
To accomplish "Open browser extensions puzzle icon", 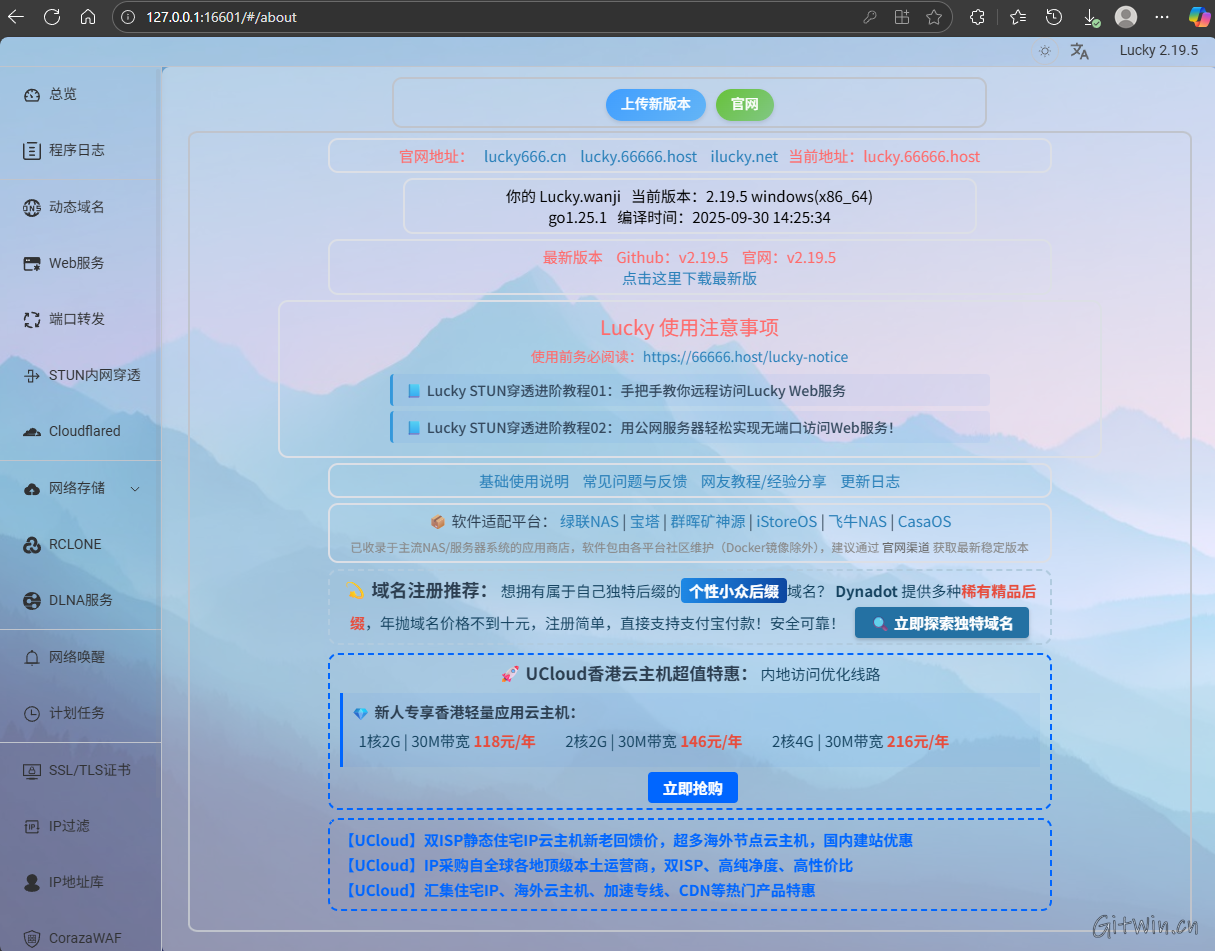I will click(x=978, y=17).
